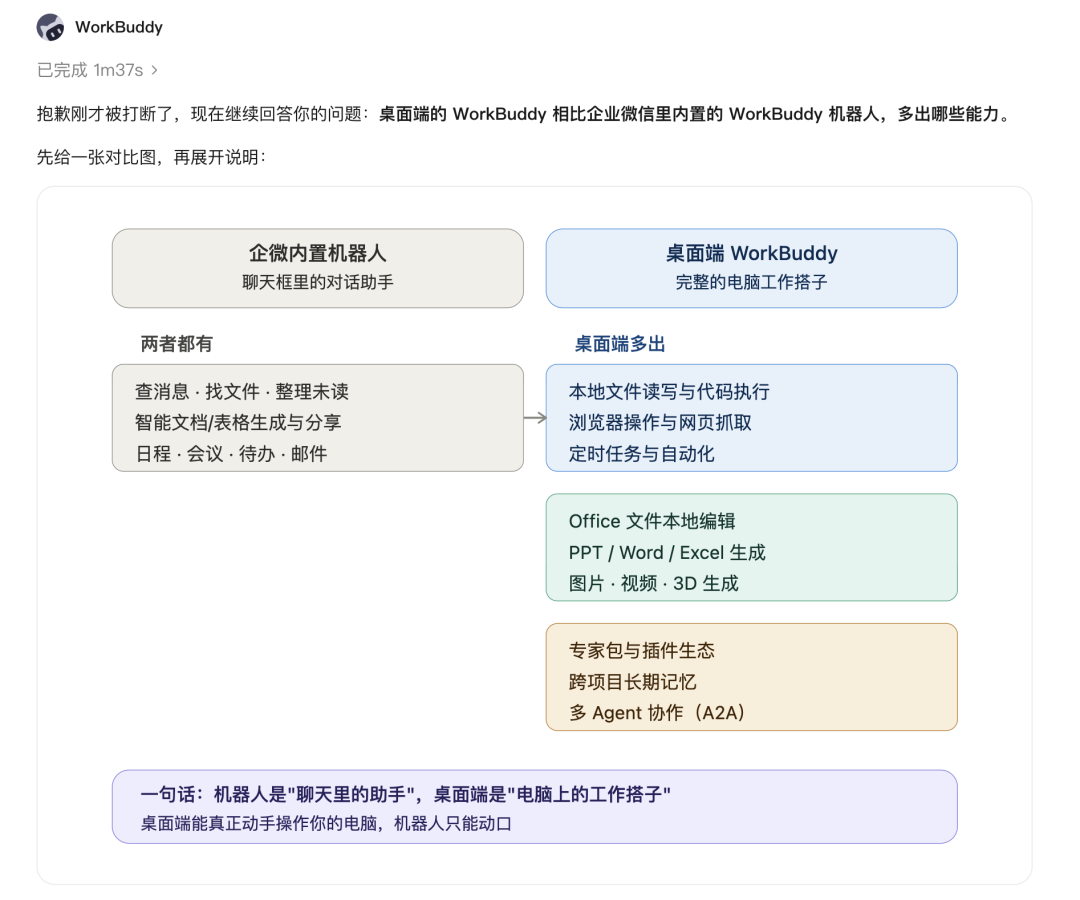Select the 桌面端 WorkBuddy header box

click(x=751, y=268)
